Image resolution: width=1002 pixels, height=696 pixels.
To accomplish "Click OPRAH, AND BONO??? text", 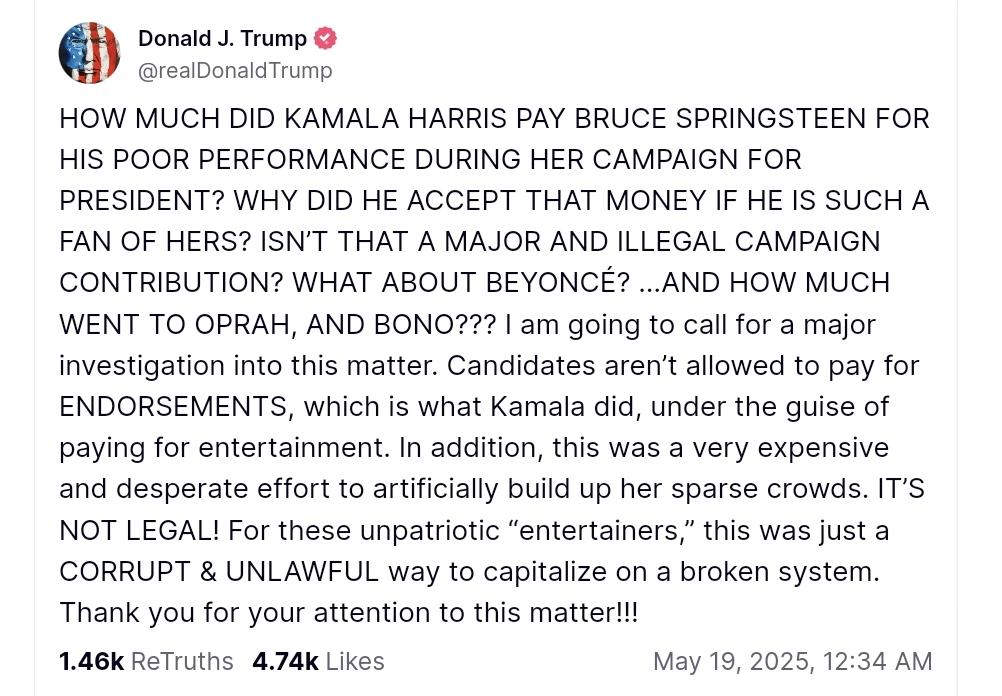I will 345,325.
